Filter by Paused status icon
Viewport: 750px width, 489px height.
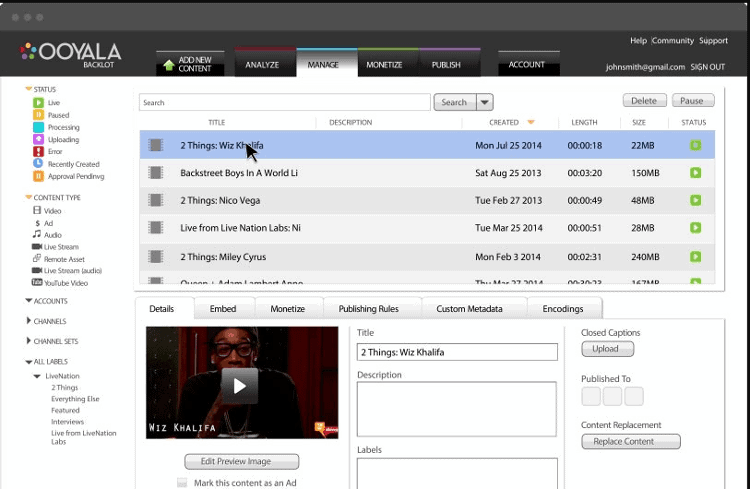coord(38,115)
